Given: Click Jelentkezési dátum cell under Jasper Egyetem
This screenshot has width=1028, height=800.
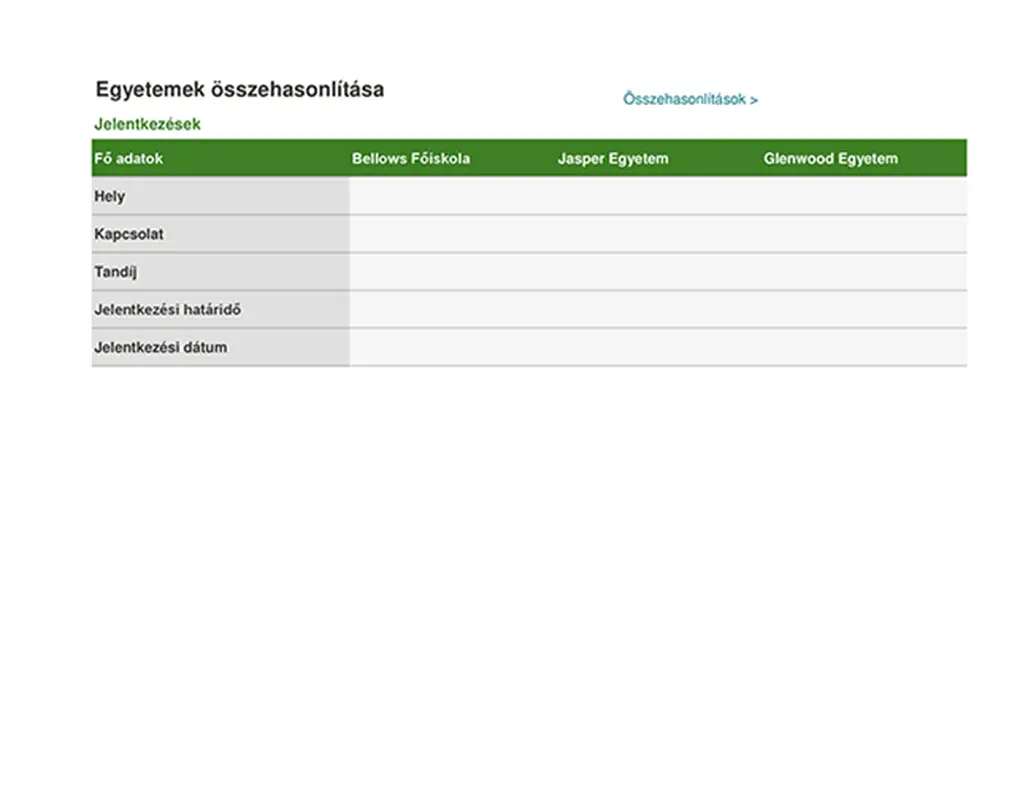Looking at the screenshot, I should (658, 348).
